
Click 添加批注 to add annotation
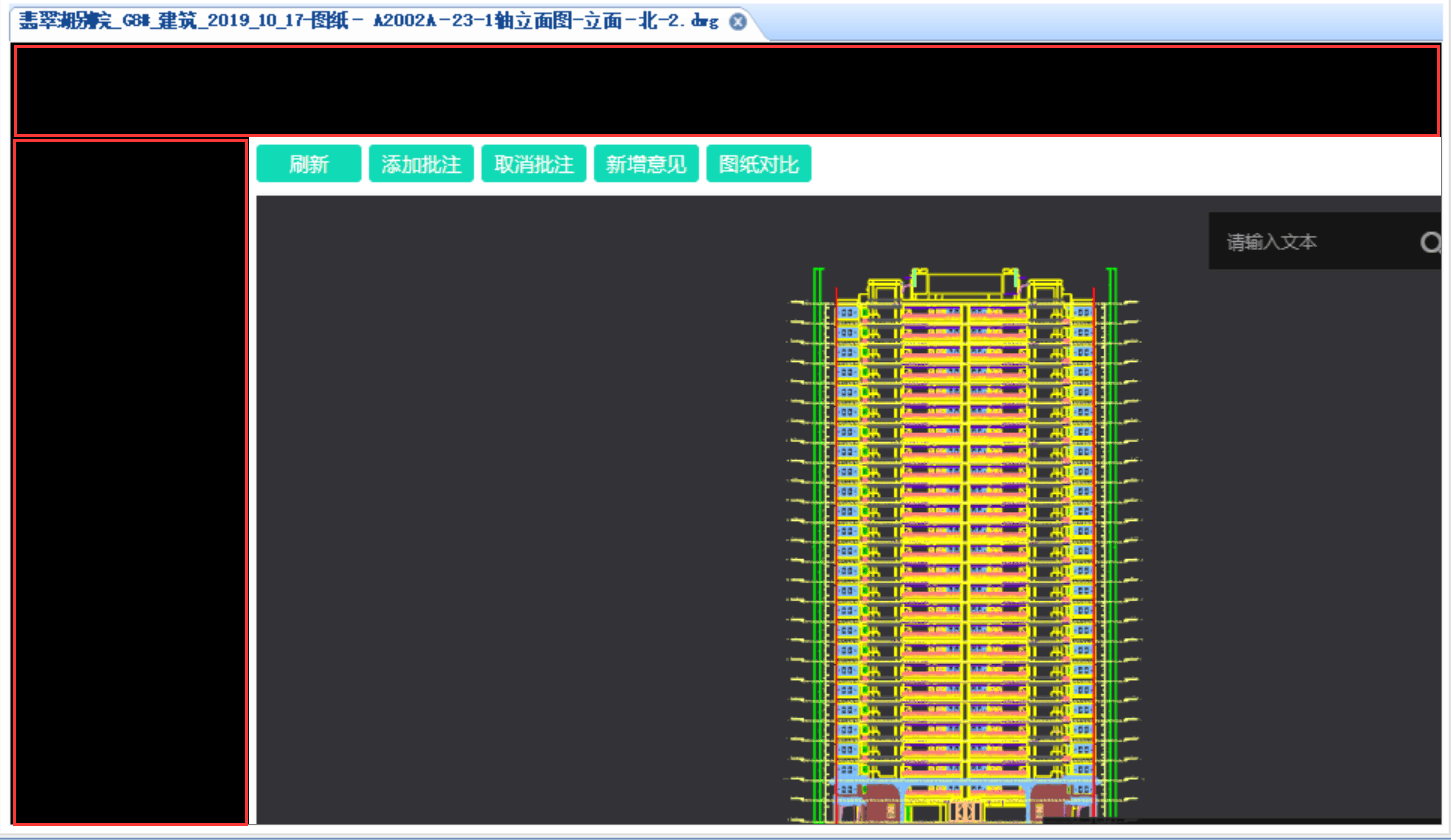click(x=421, y=164)
